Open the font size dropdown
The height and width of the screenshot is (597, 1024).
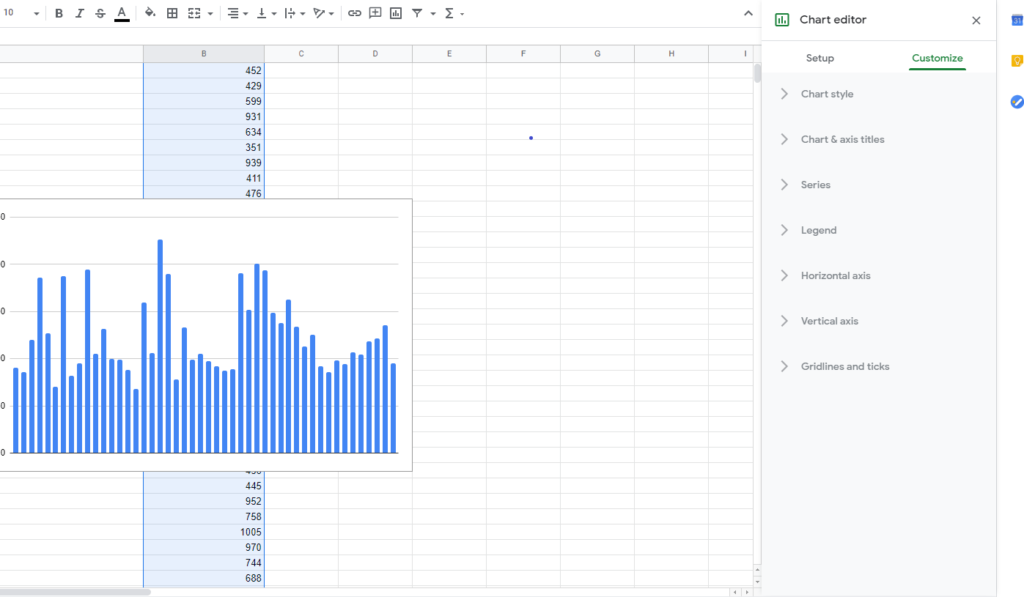click(x=20, y=13)
